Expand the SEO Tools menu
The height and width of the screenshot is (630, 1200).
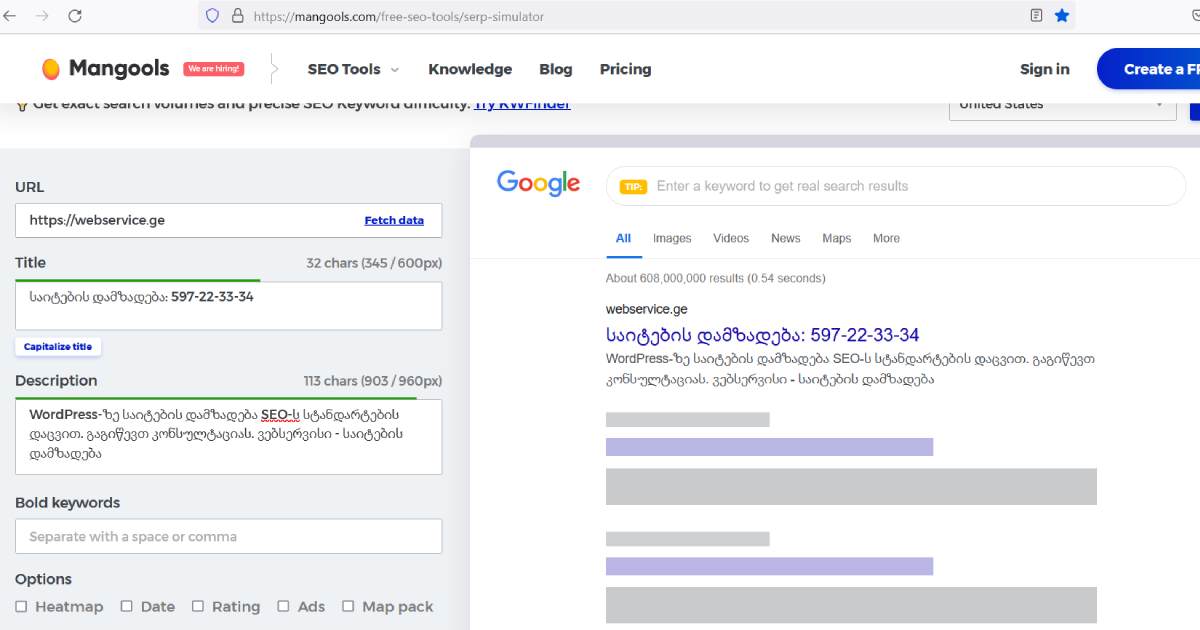pos(353,69)
